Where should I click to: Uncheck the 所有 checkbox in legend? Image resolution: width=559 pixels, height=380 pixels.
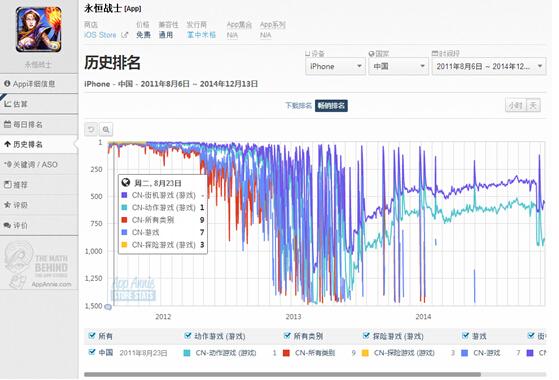(92, 335)
